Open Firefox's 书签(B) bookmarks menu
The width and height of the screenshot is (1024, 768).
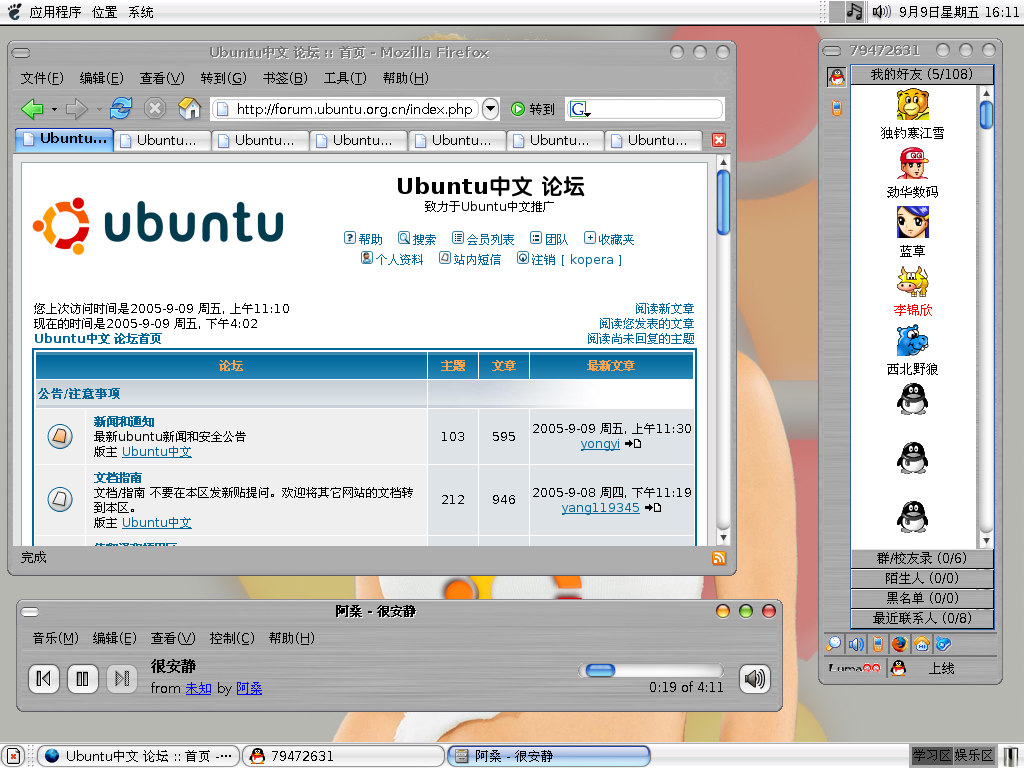pos(285,78)
